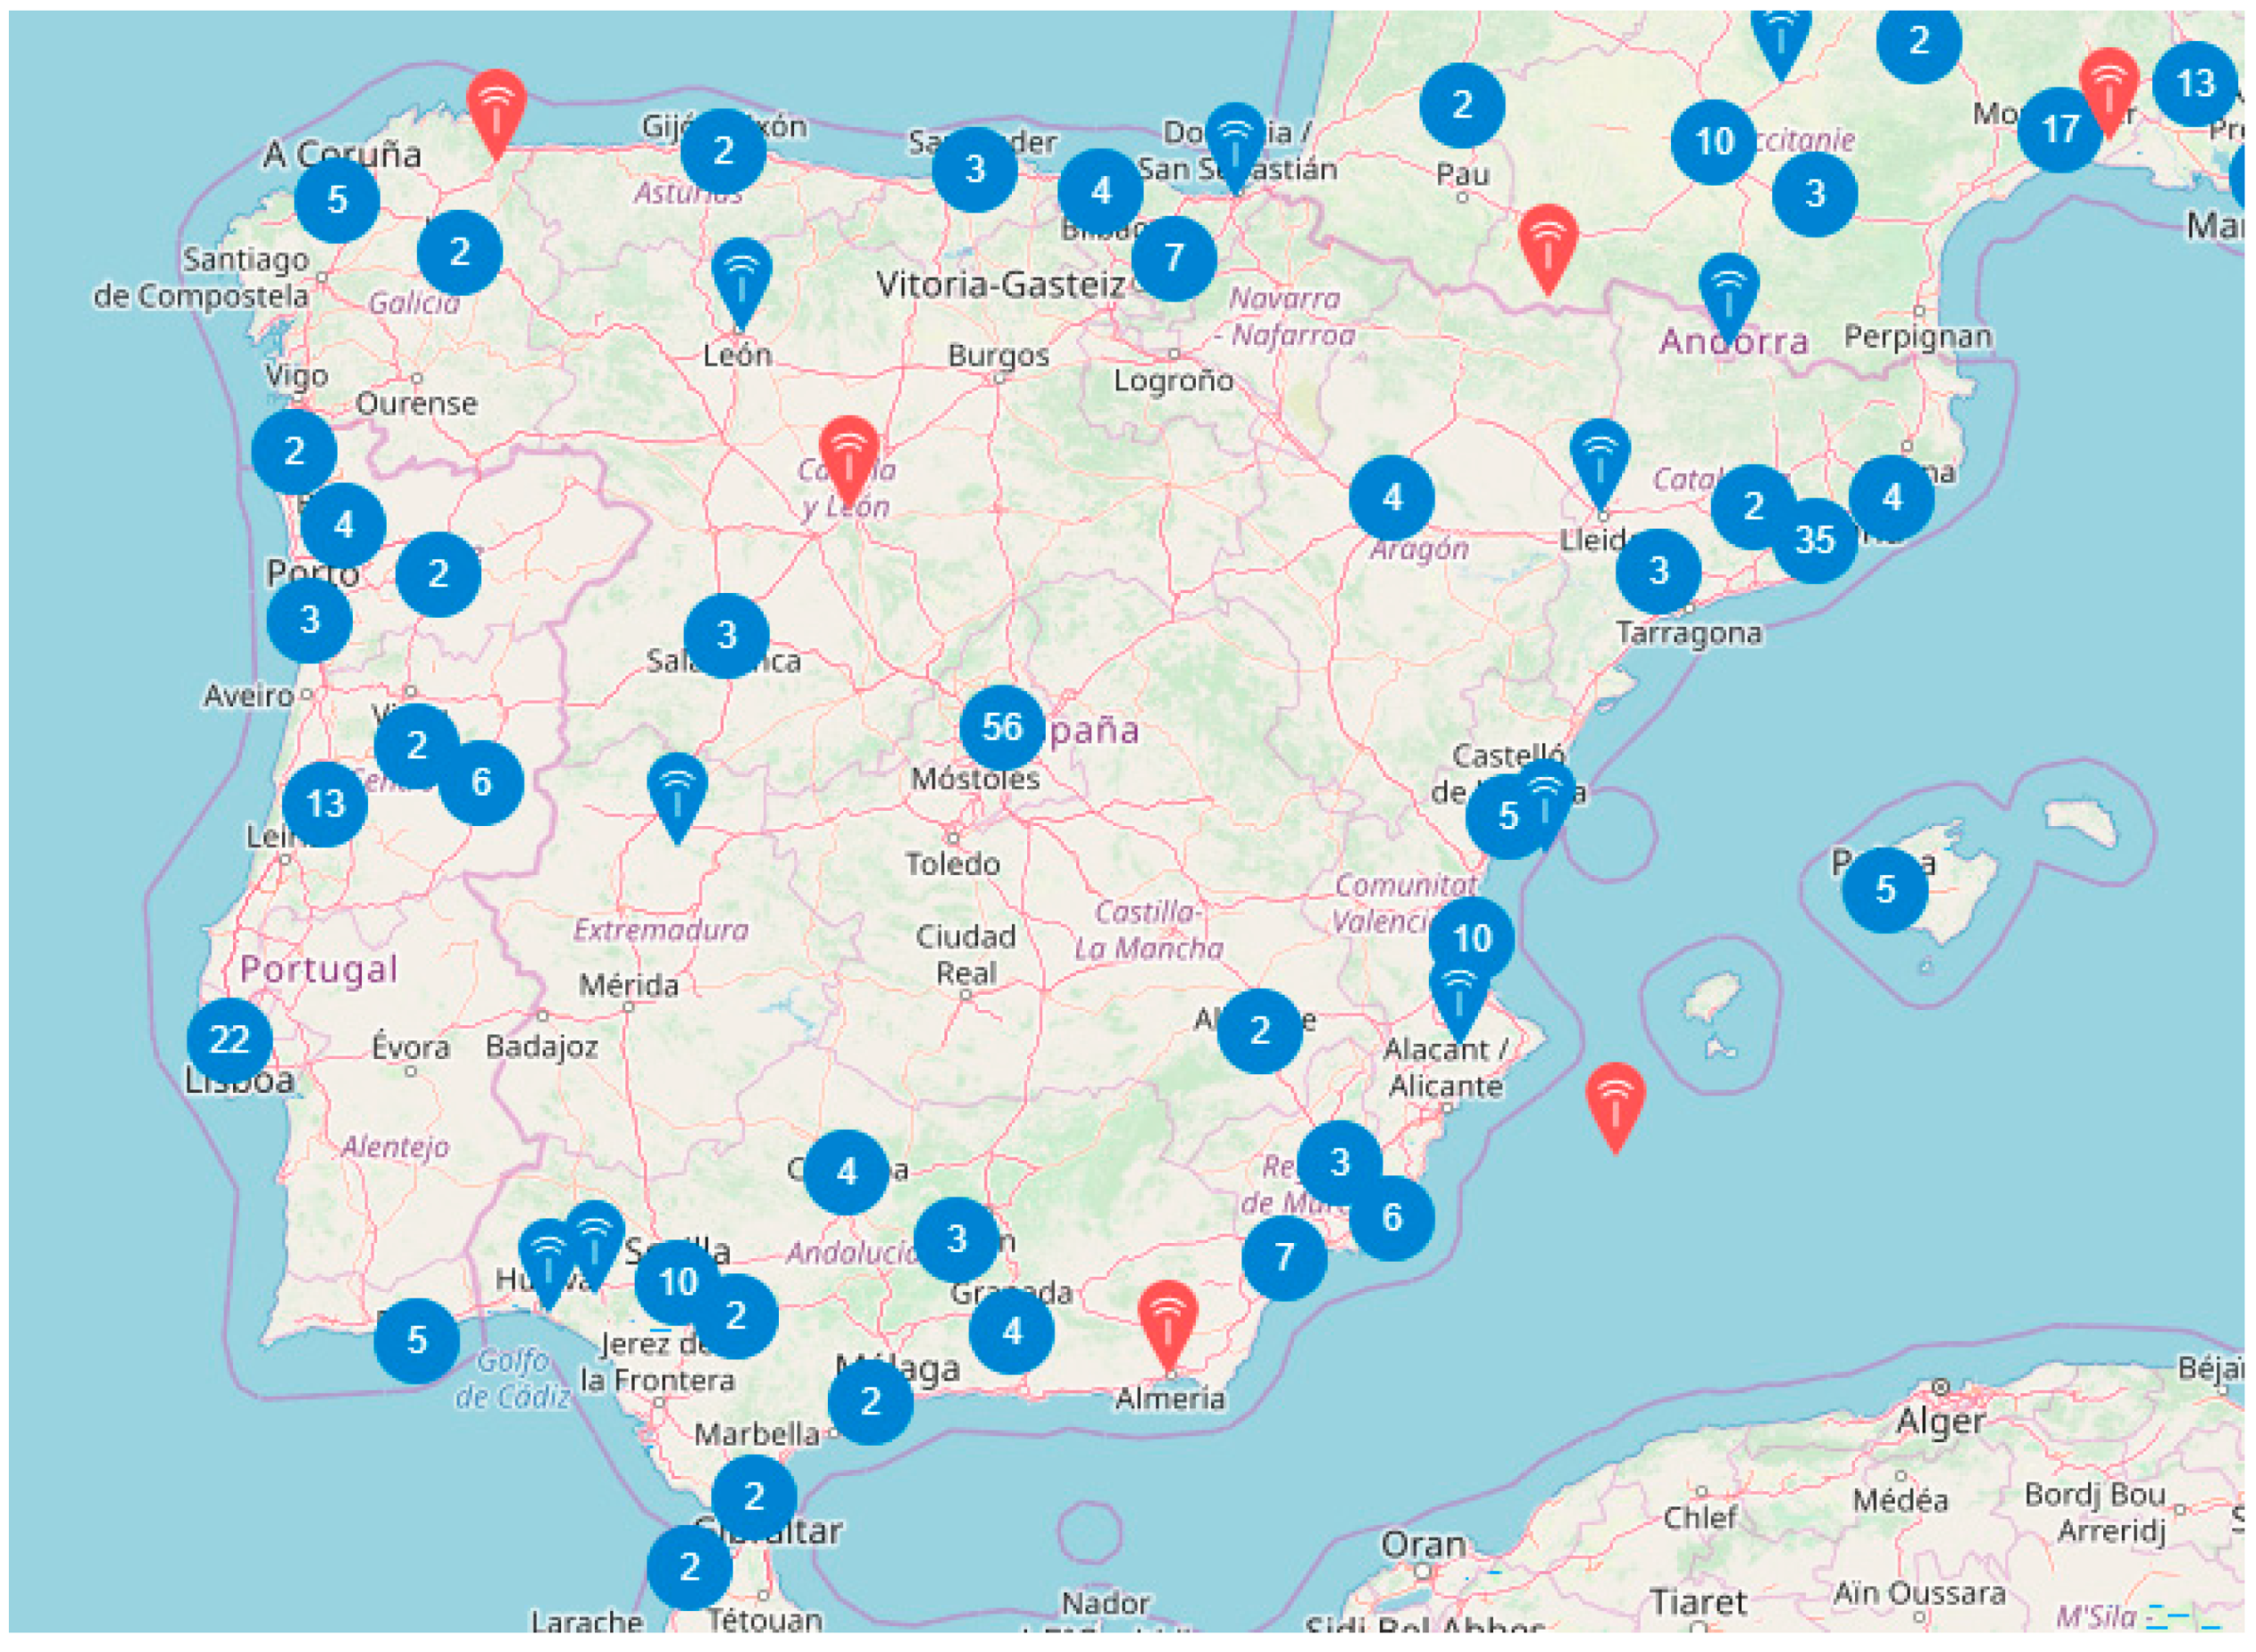Open the 22 cluster at Lisboa
The height and width of the screenshot is (1652, 2256).
pyautogui.click(x=229, y=1040)
